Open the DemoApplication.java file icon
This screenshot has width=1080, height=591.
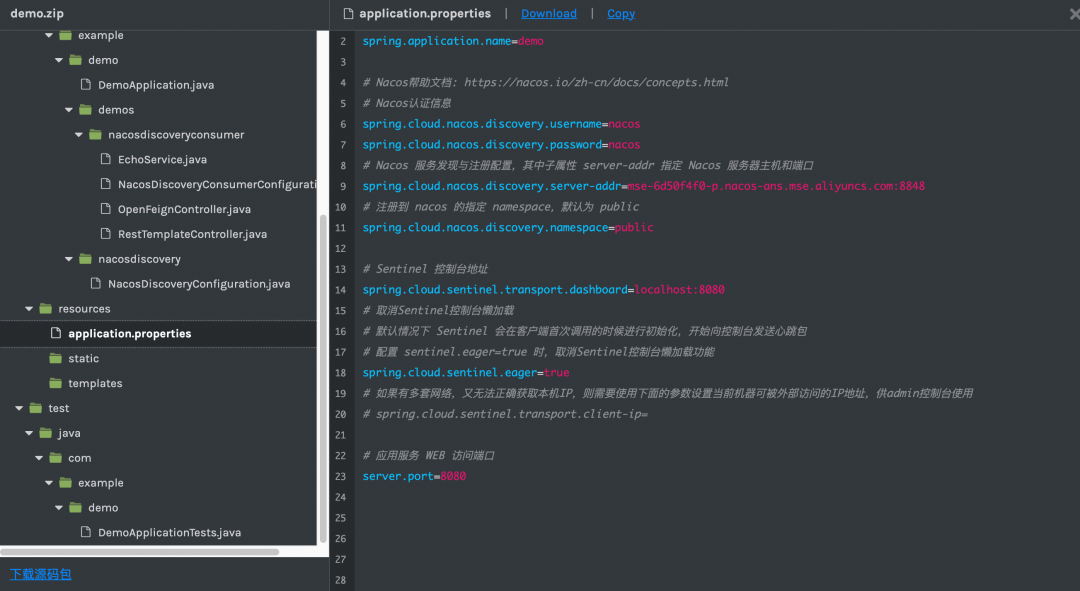click(x=85, y=85)
